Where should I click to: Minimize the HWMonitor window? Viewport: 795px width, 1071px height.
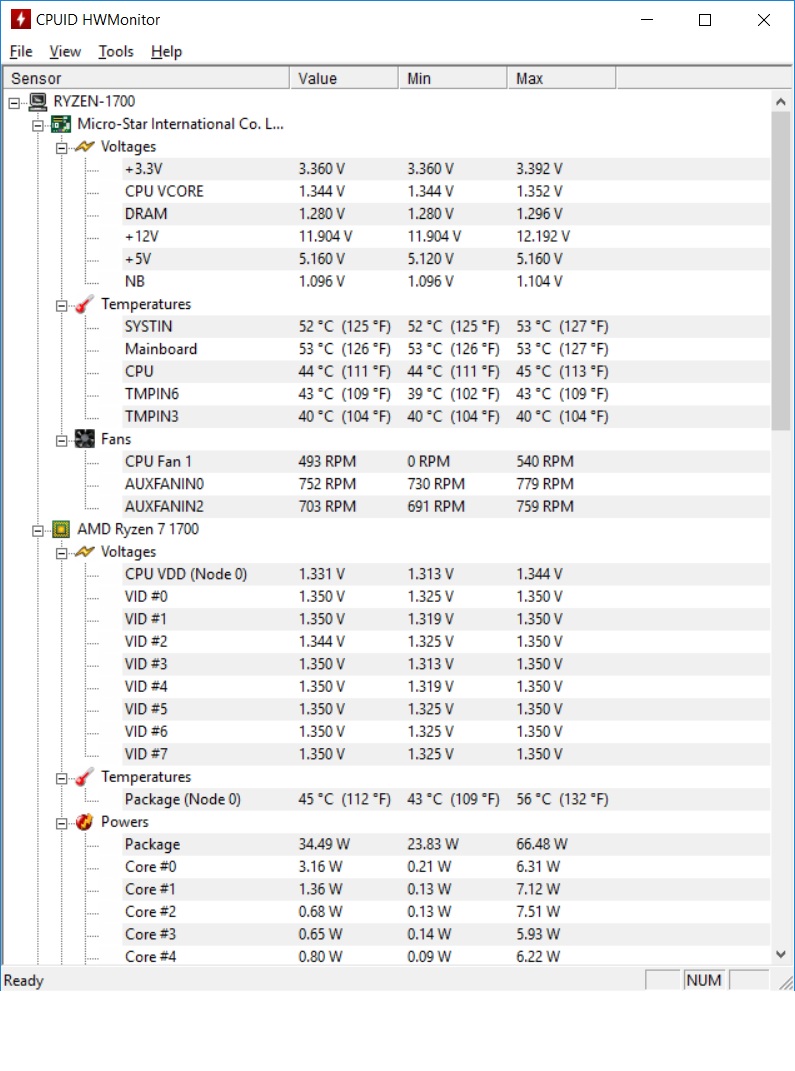click(647, 20)
